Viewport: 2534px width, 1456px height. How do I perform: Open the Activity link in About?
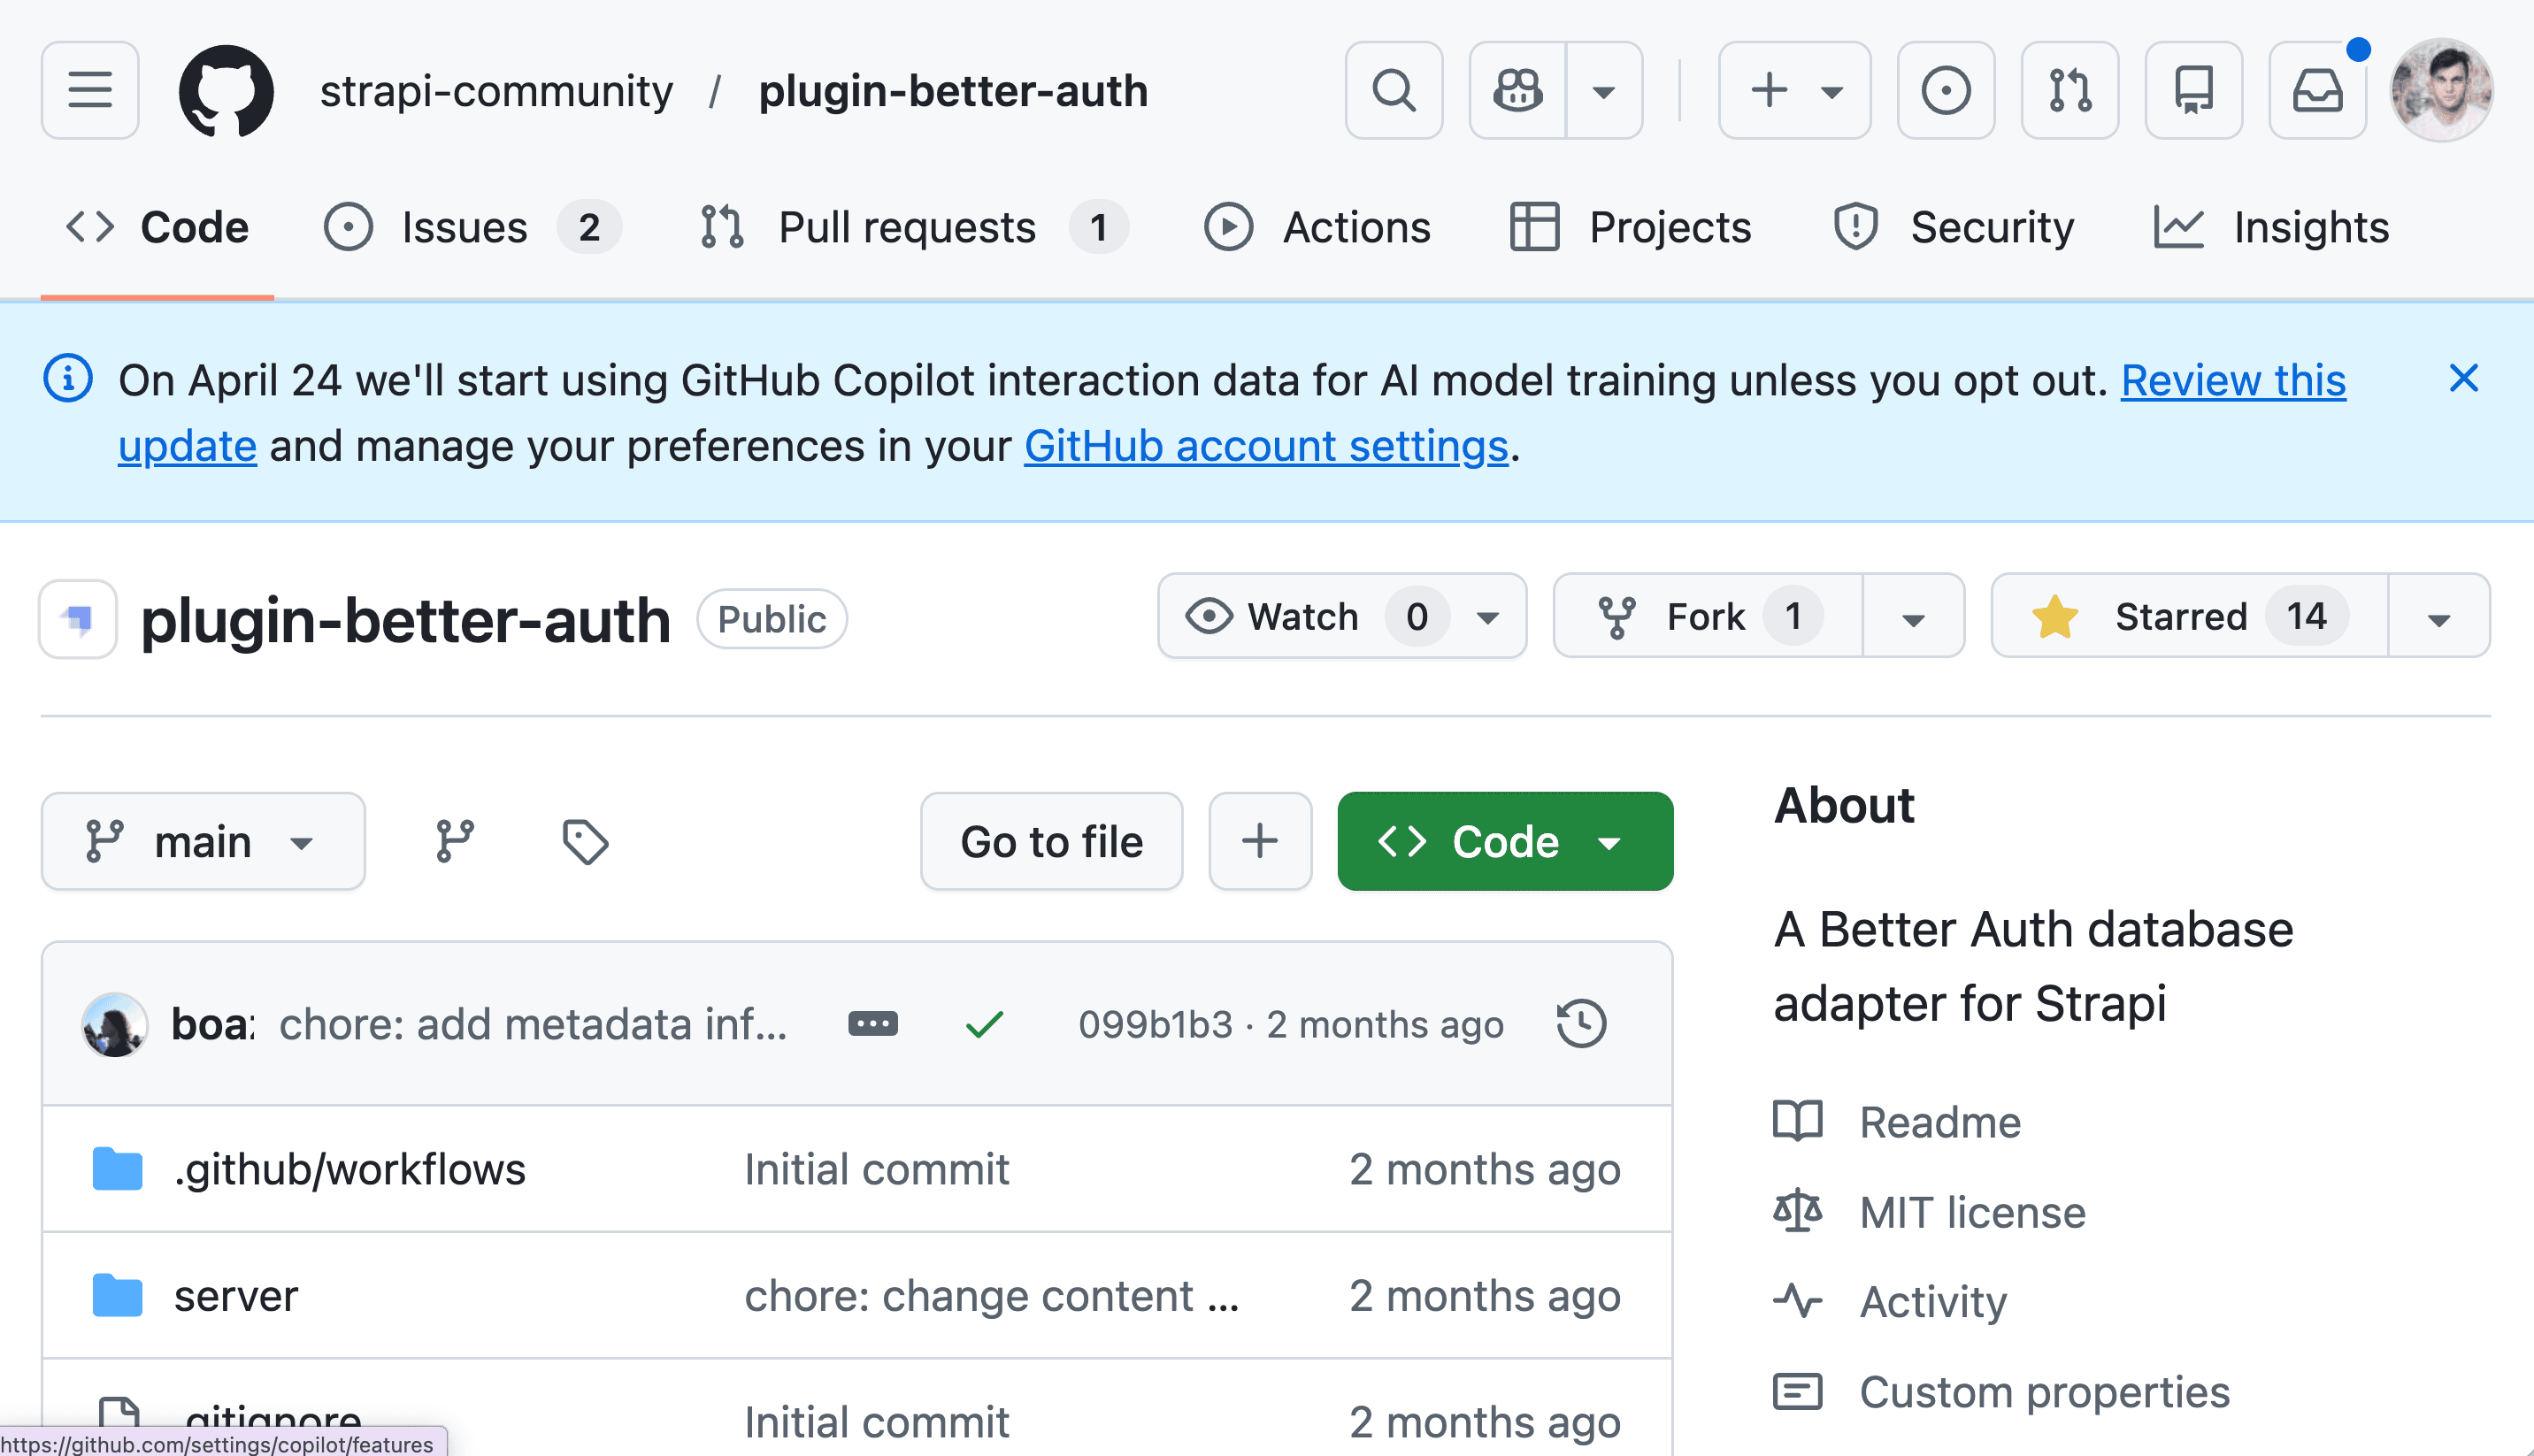pyautogui.click(x=1933, y=1302)
